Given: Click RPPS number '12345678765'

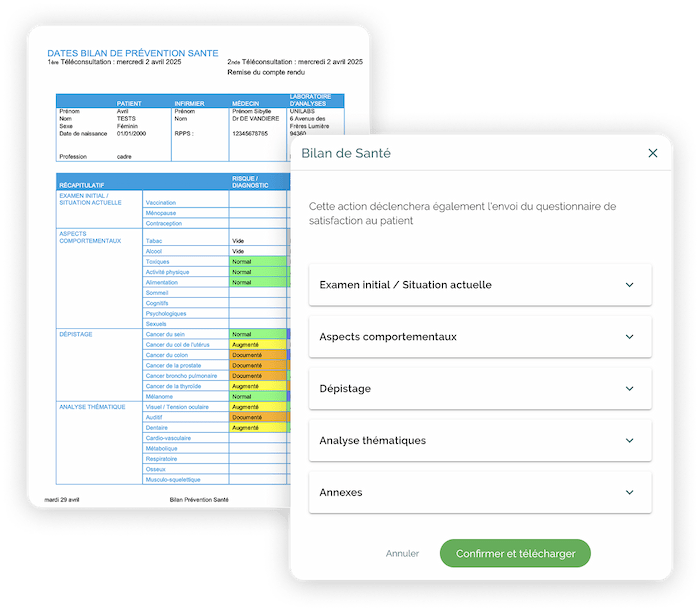Looking at the screenshot, I should coord(250,133).
